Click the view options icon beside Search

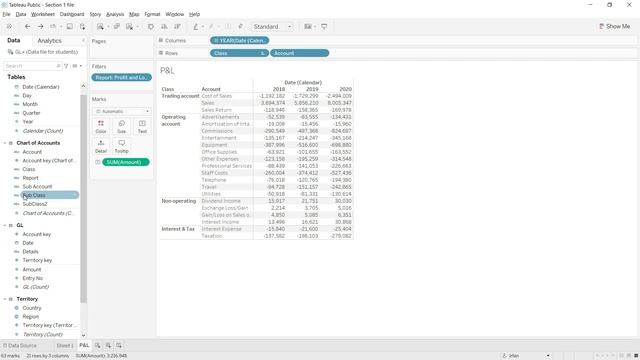pyautogui.click(x=75, y=66)
